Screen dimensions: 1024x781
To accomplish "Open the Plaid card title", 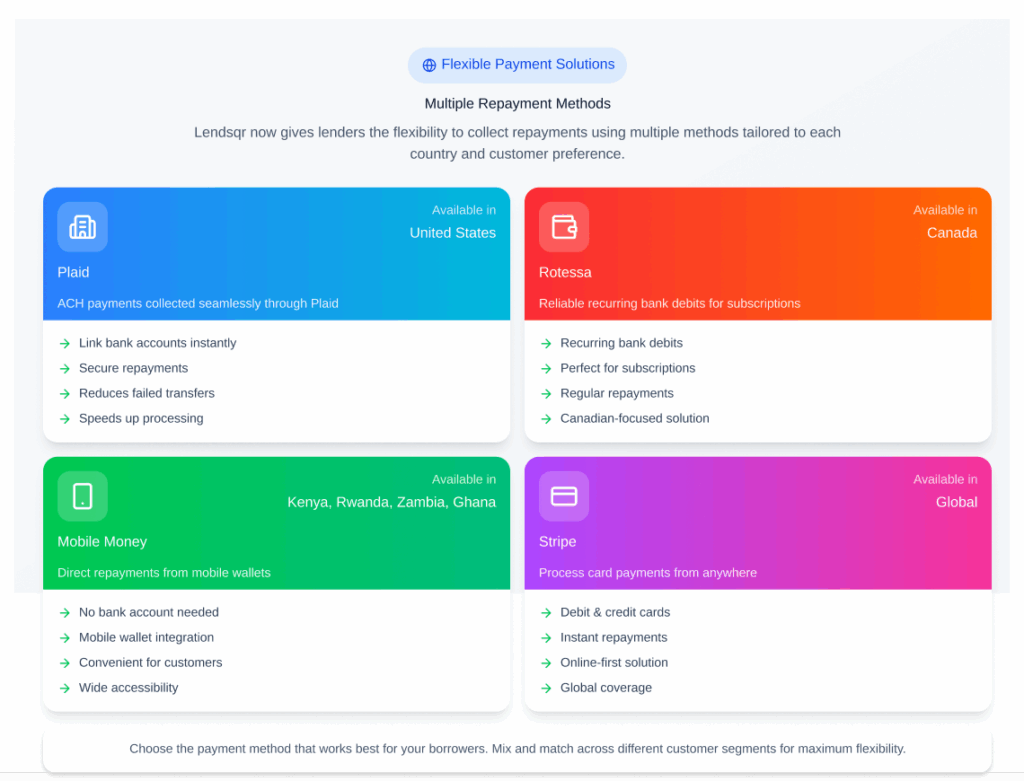I will tap(73, 272).
